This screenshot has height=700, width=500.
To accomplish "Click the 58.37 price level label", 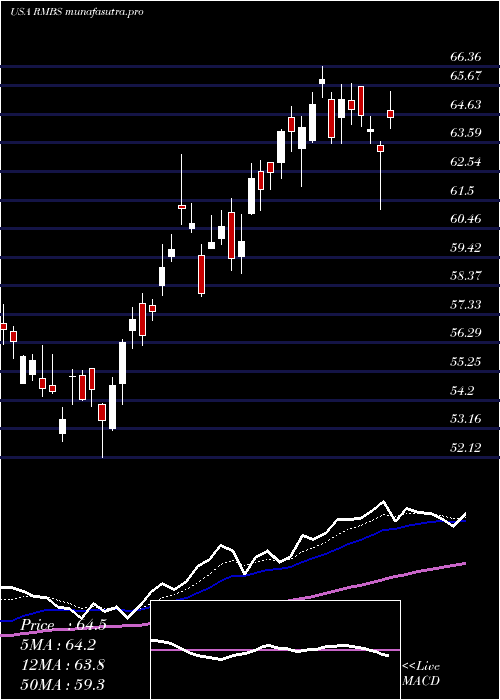I will (466, 276).
